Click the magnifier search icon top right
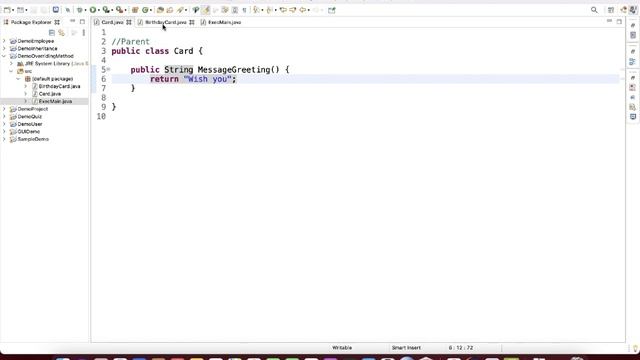The width and height of the screenshot is (640, 360). pos(594,10)
